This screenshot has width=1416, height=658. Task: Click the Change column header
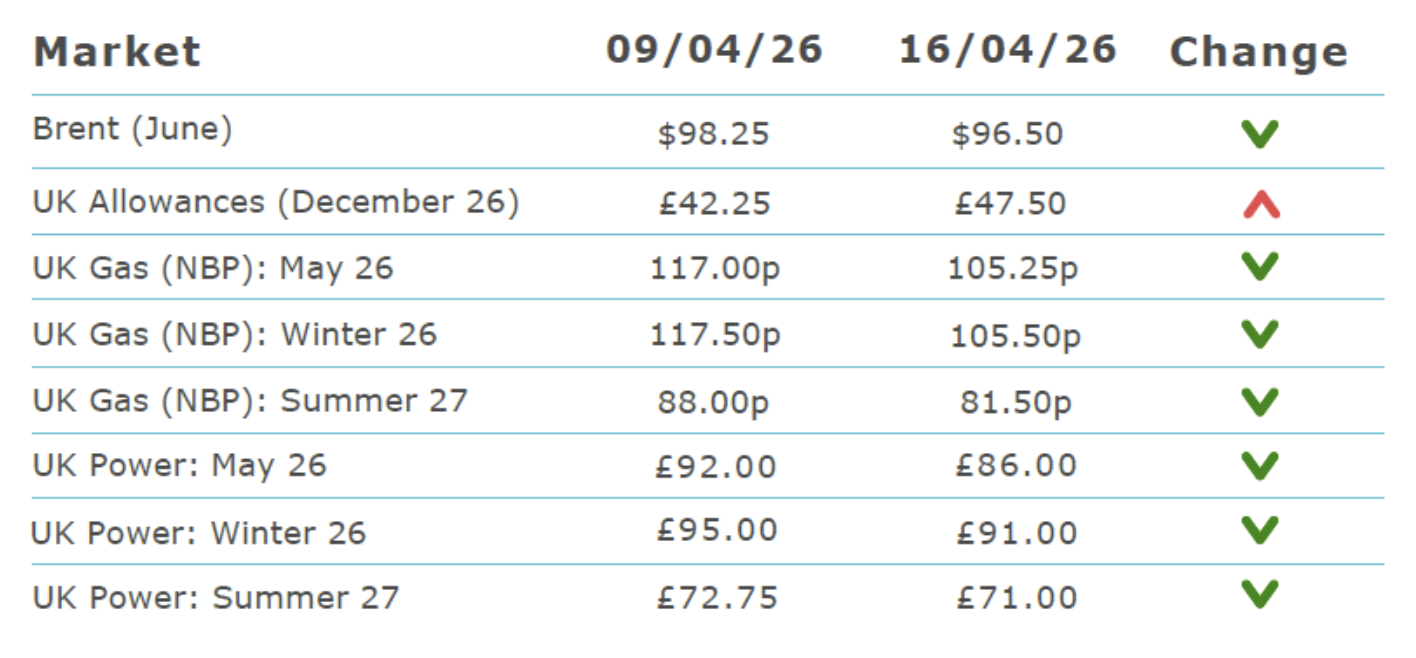pos(1258,52)
